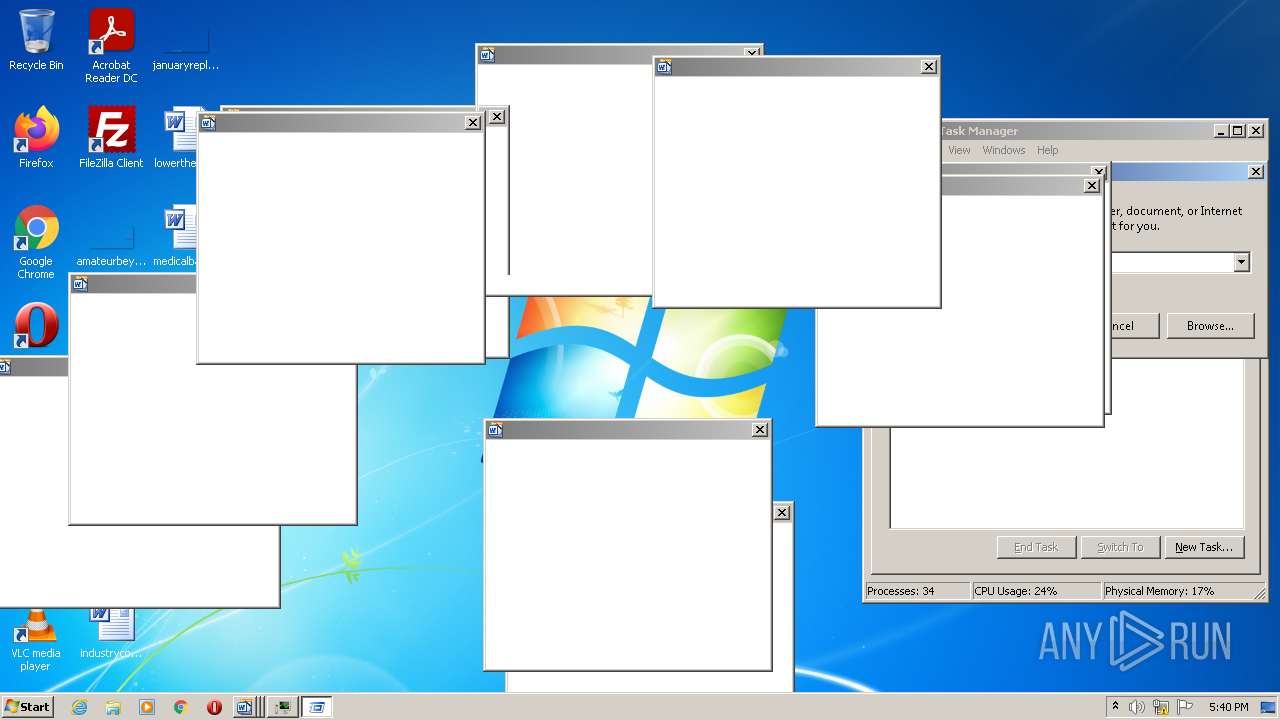Click the Task Manager title bar
This screenshot has height=720, width=1280.
(1075, 131)
